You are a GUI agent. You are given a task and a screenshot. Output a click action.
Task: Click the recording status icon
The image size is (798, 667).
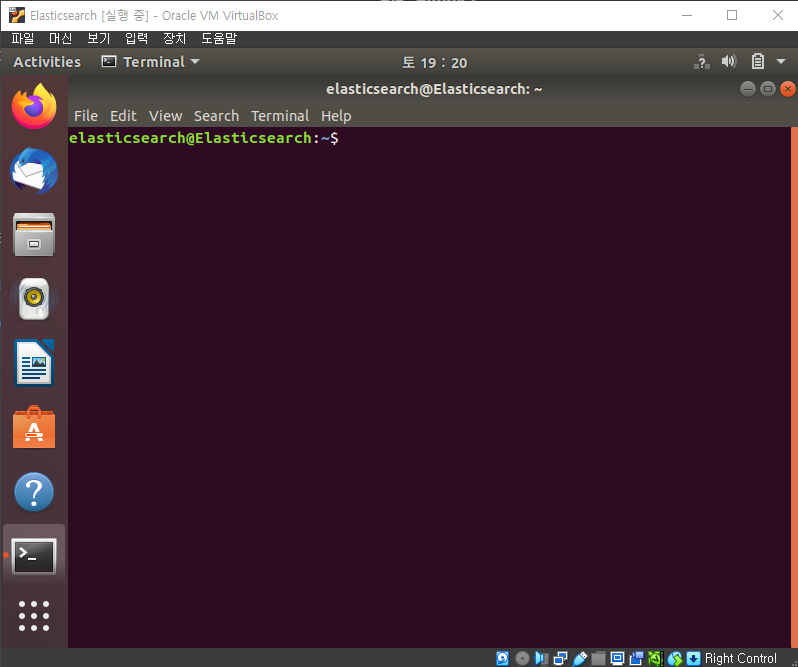coord(637,658)
